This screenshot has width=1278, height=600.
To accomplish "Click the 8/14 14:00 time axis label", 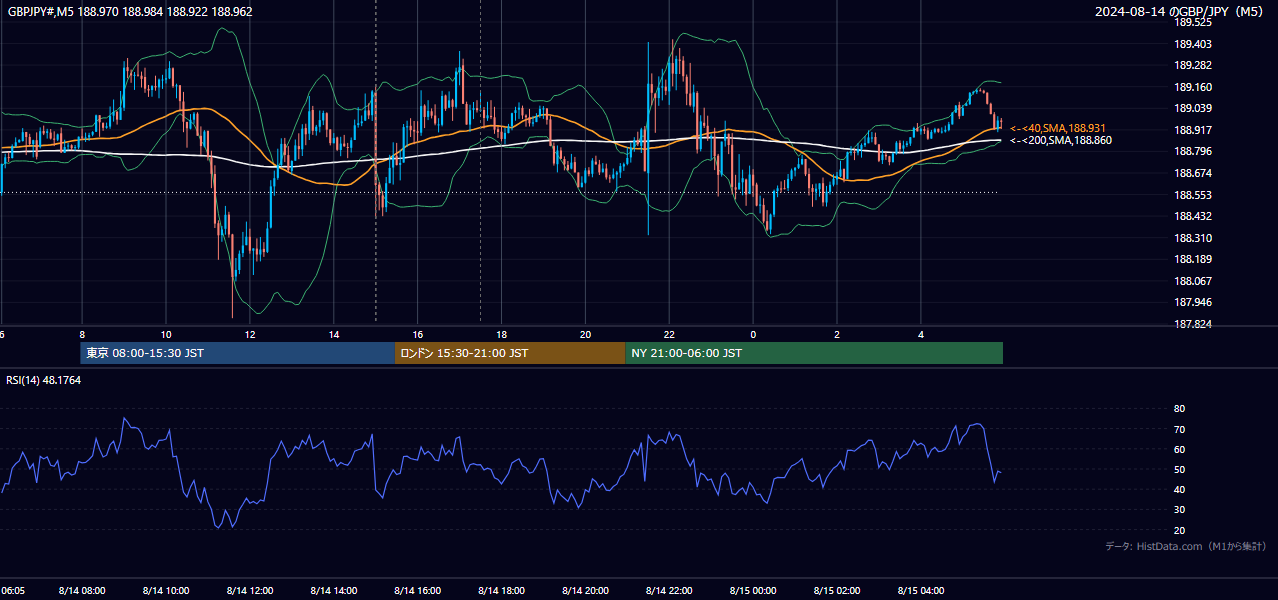I will (x=334, y=591).
